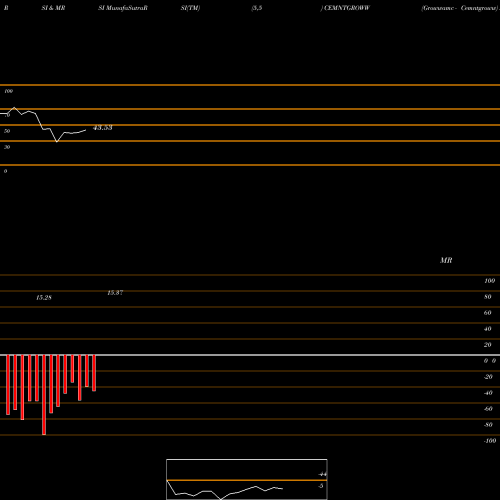Click the 80 label on the MR axis
The width and height of the screenshot is (500, 500).
click(488, 297)
